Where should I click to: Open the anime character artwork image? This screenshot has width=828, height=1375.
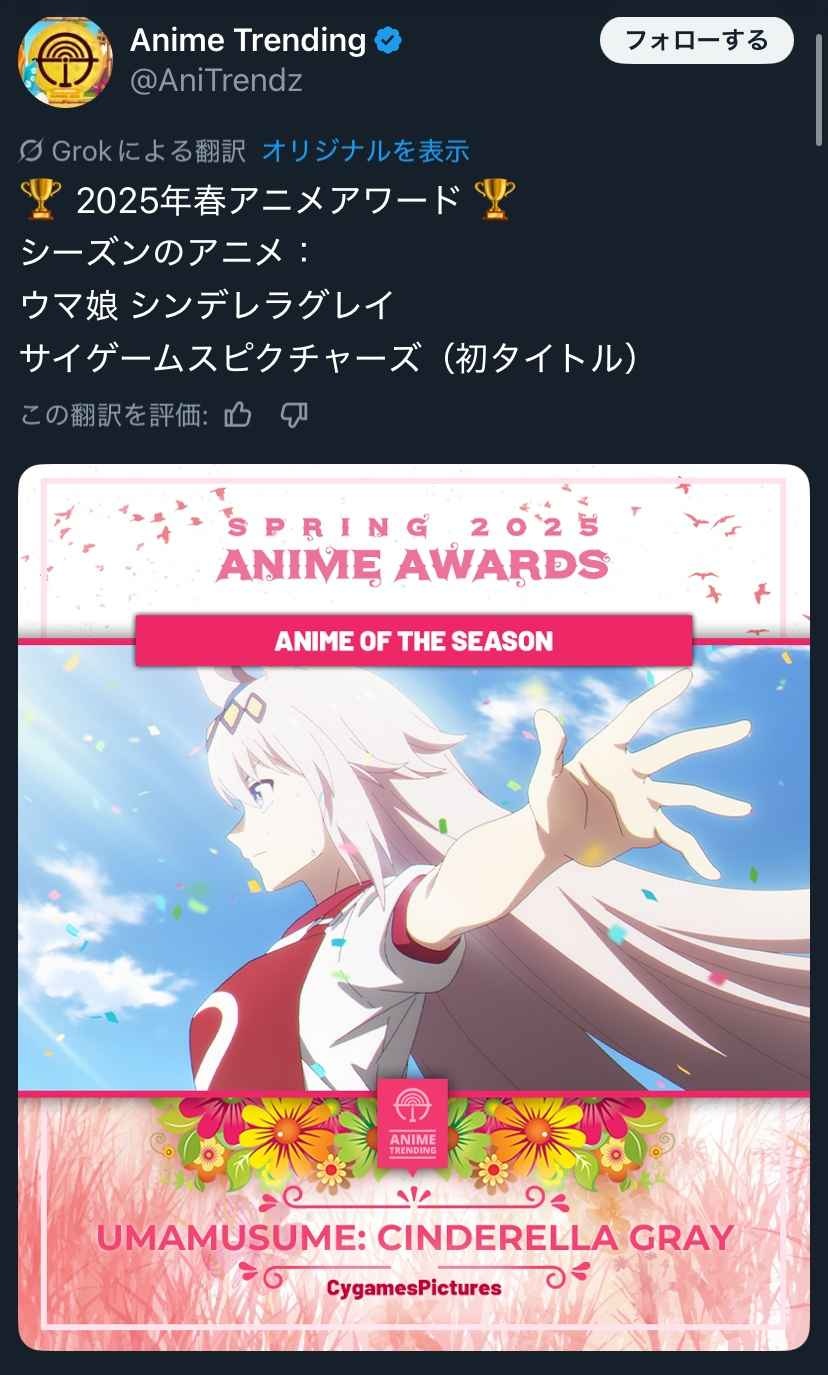(x=414, y=868)
